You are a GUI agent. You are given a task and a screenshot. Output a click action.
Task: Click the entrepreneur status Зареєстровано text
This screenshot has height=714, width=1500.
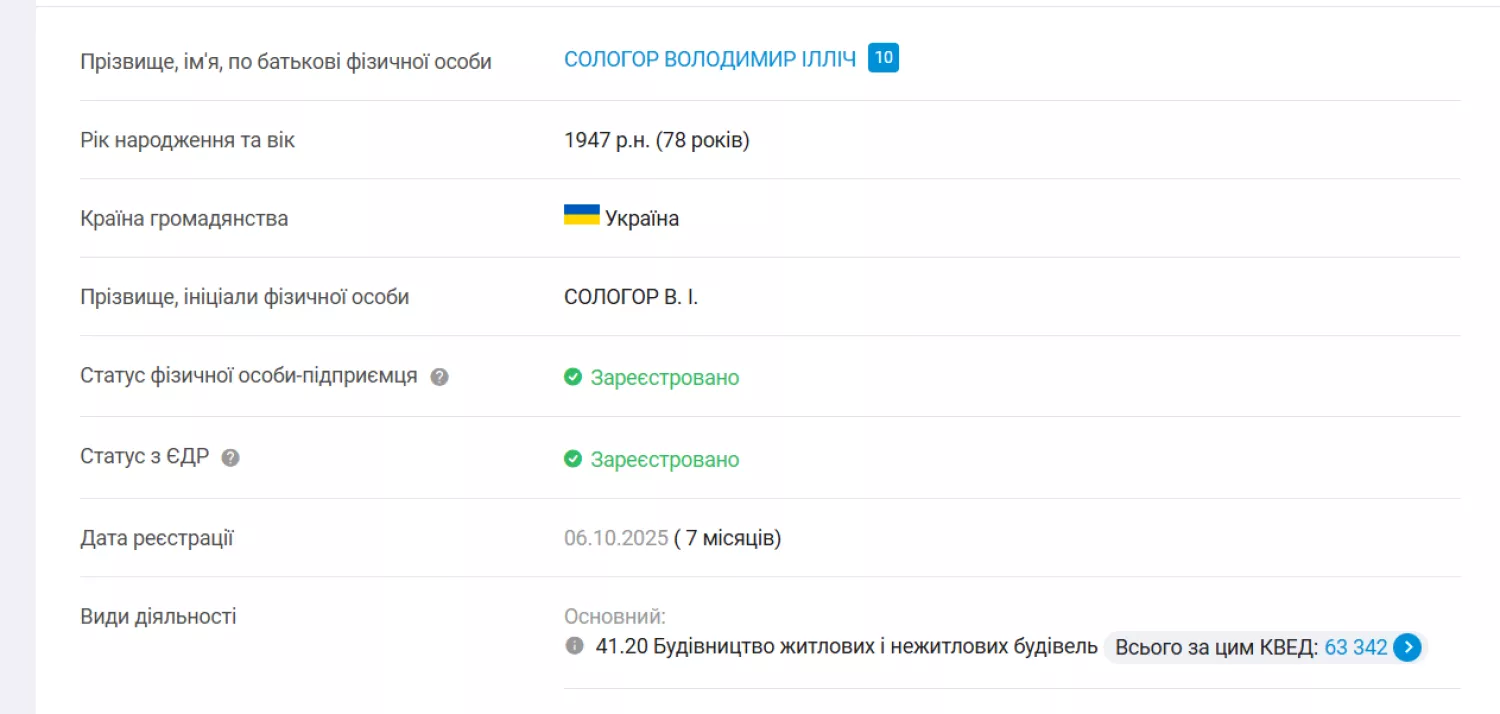(x=665, y=378)
